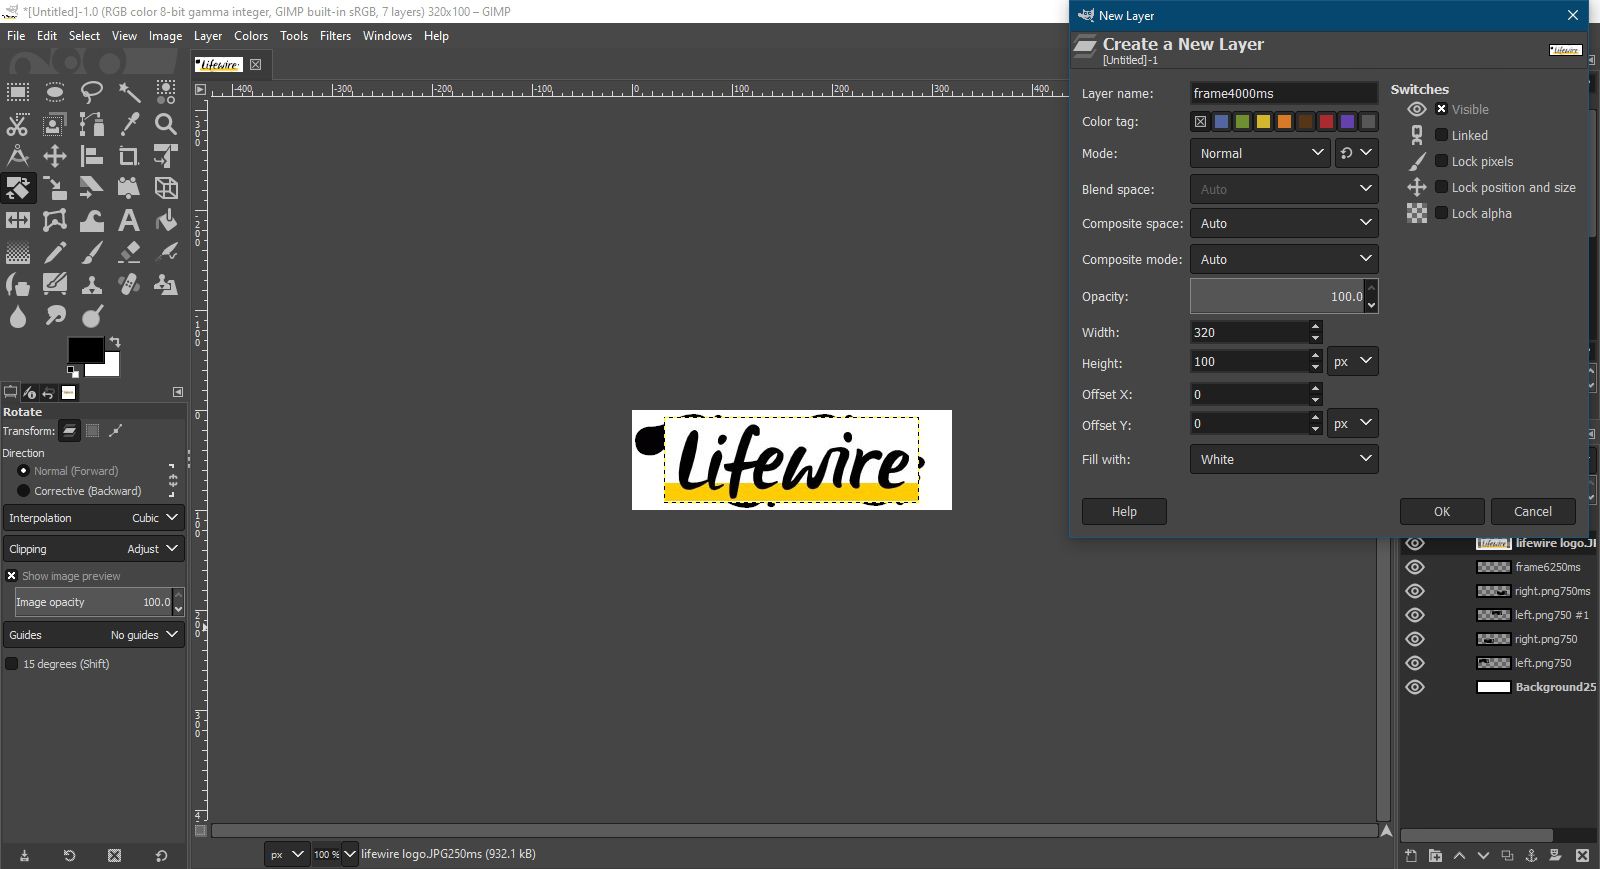This screenshot has width=1600, height=869.
Task: Select the Measure compass tool
Action: tap(18, 156)
